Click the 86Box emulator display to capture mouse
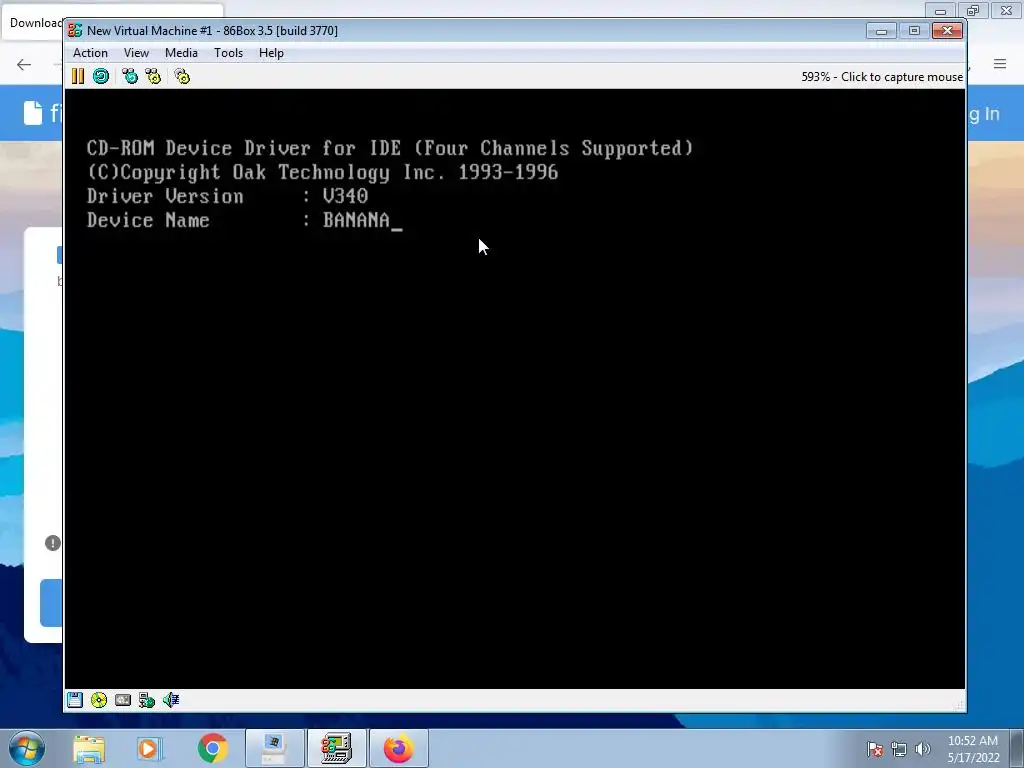This screenshot has height=768, width=1024. [x=515, y=389]
